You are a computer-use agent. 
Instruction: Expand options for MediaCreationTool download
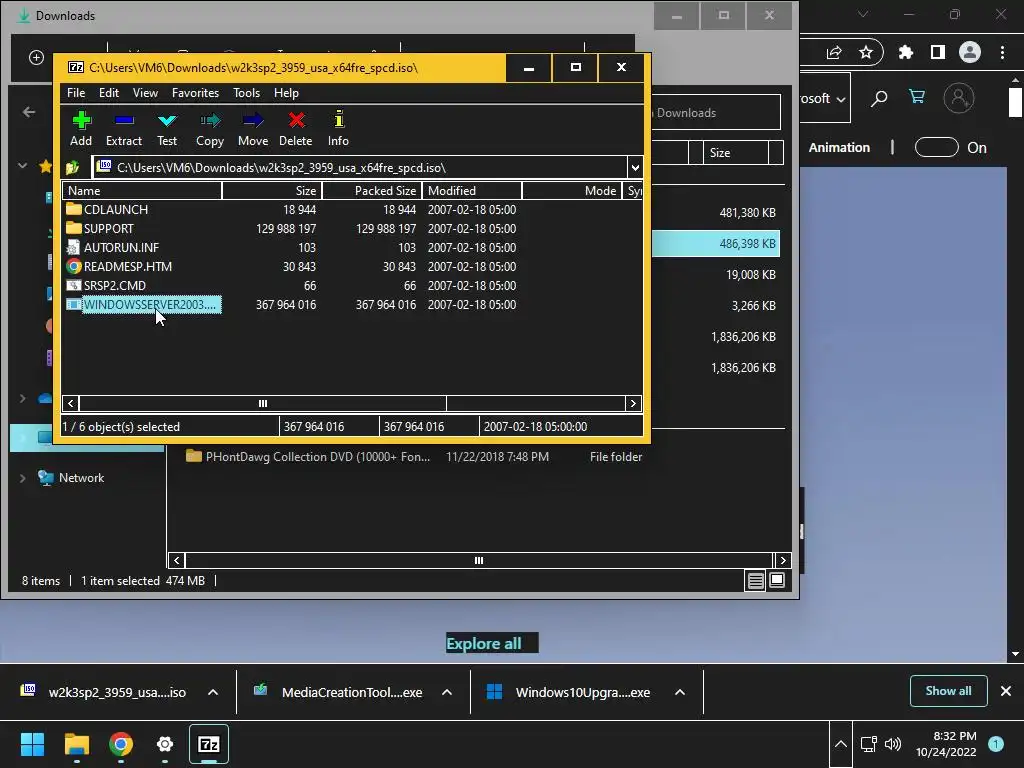[x=447, y=692]
